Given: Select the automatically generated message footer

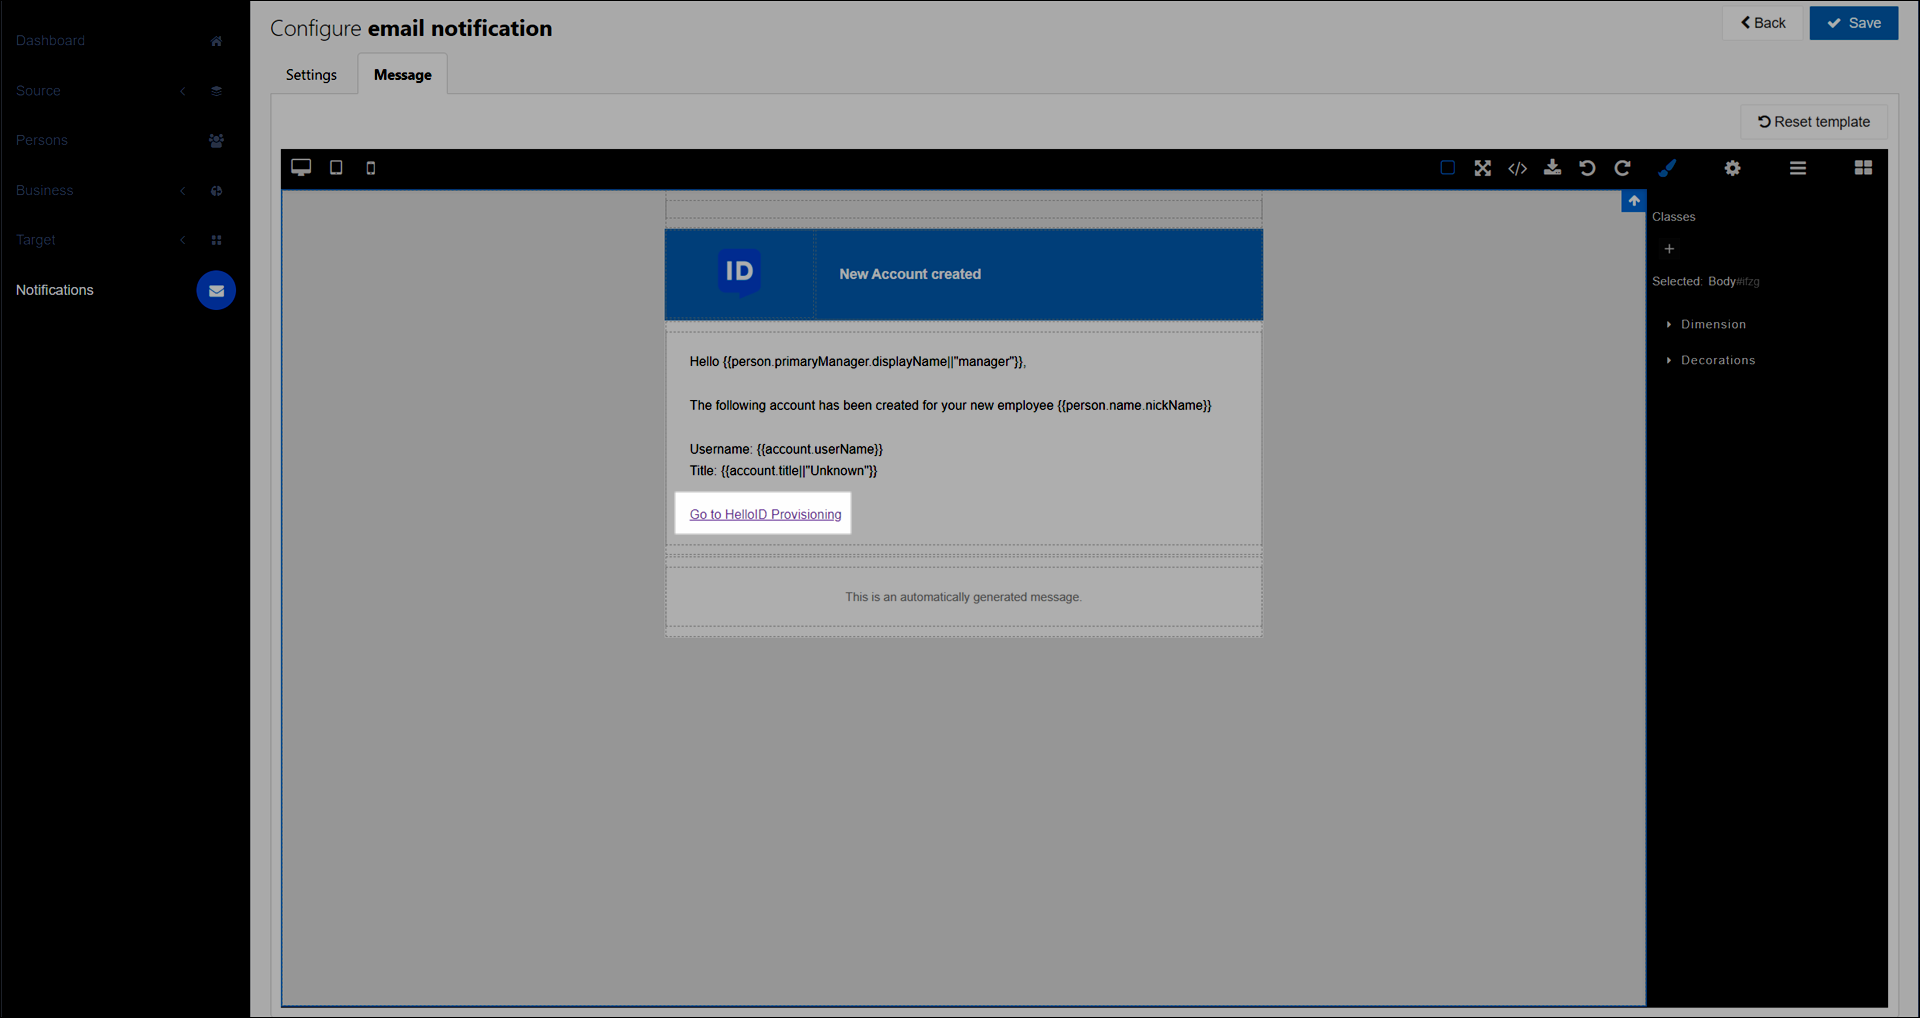Looking at the screenshot, I should point(963,597).
